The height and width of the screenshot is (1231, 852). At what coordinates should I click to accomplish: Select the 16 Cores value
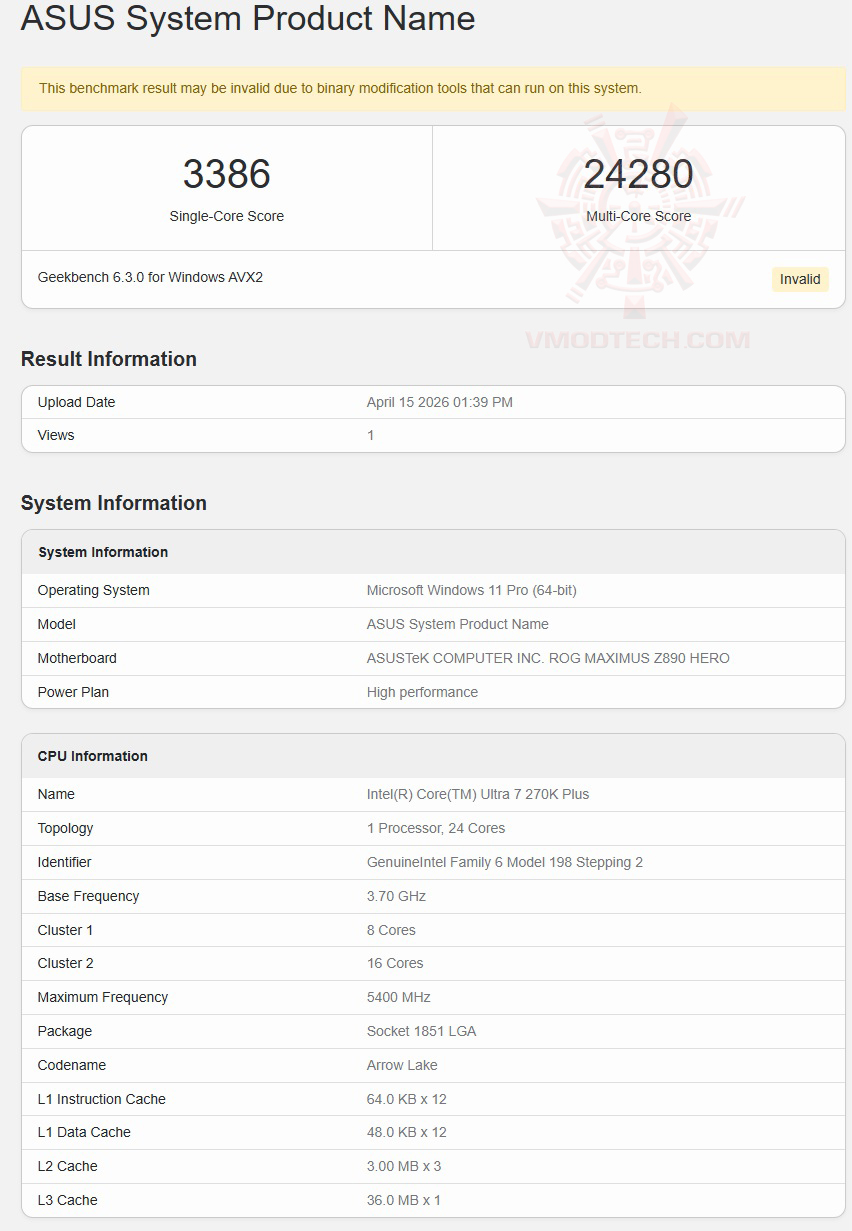[x=395, y=963]
